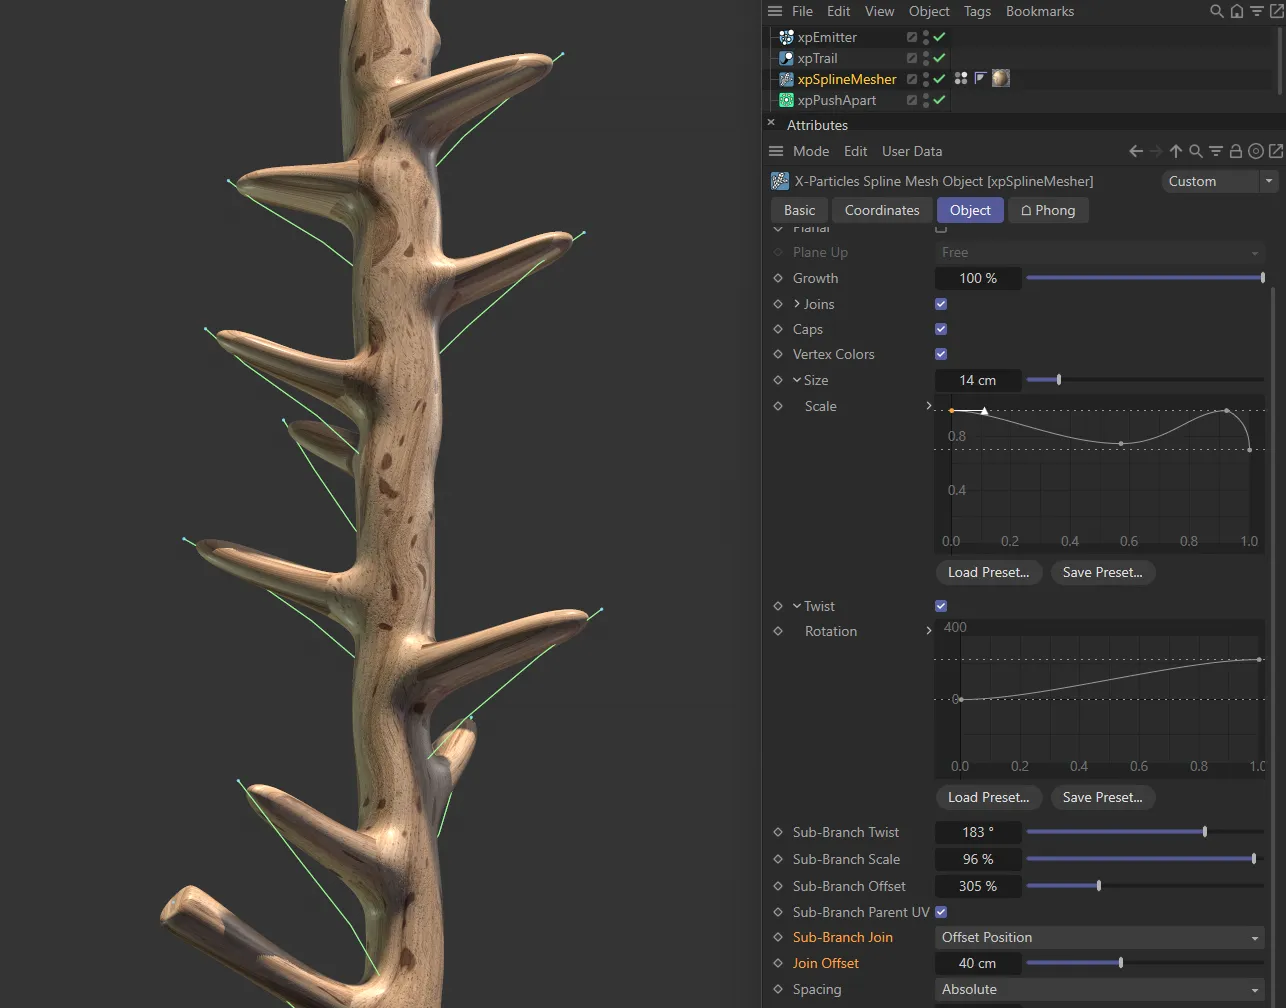The width and height of the screenshot is (1286, 1008).
Task: Open the Sub-Branch Join dropdown
Action: coord(1098,937)
